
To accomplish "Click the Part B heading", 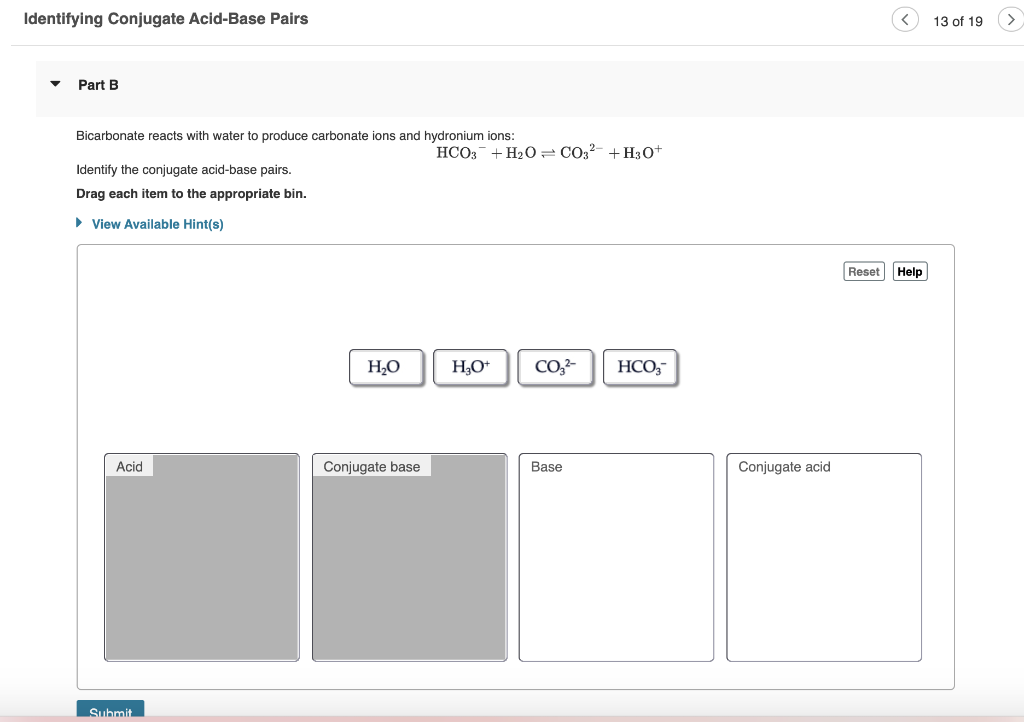I will pyautogui.click(x=98, y=85).
